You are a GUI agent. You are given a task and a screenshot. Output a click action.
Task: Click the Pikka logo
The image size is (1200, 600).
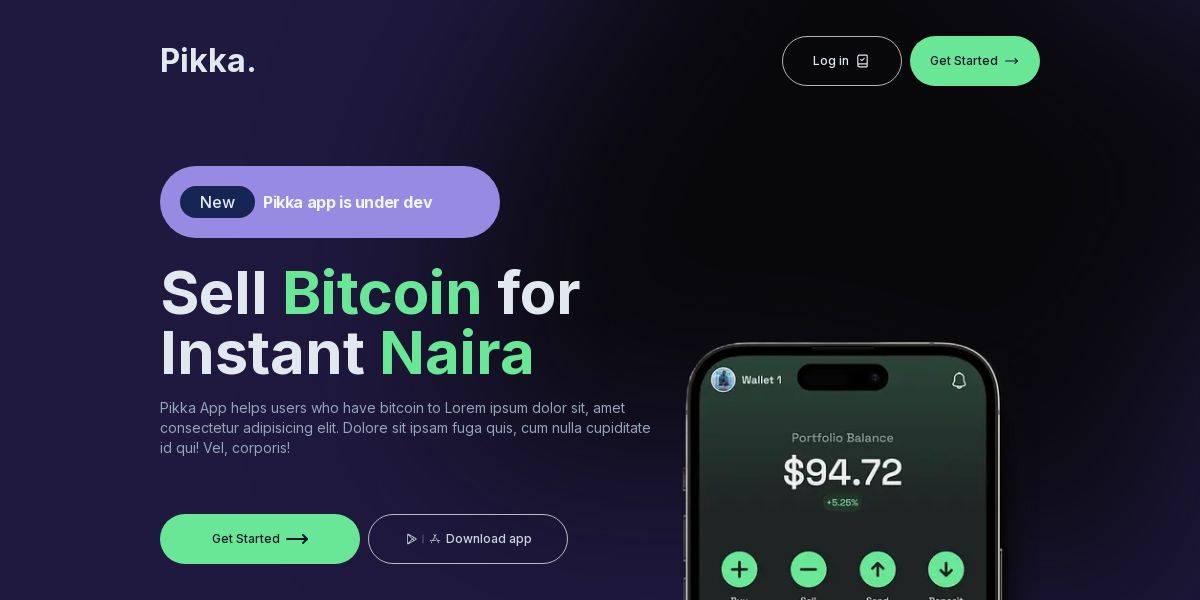(x=208, y=61)
